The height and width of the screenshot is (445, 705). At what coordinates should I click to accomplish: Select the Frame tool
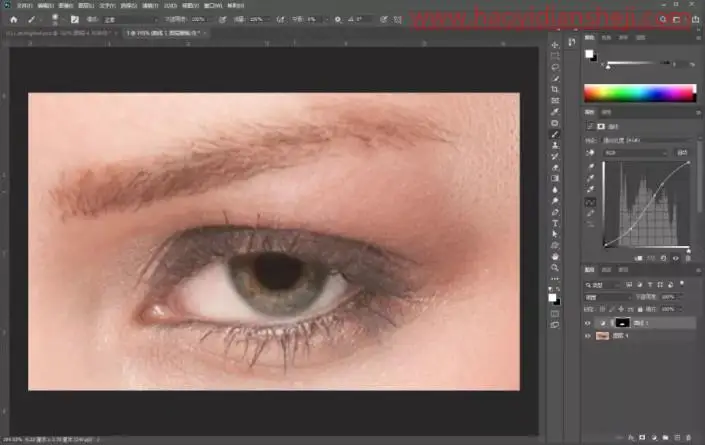point(555,101)
